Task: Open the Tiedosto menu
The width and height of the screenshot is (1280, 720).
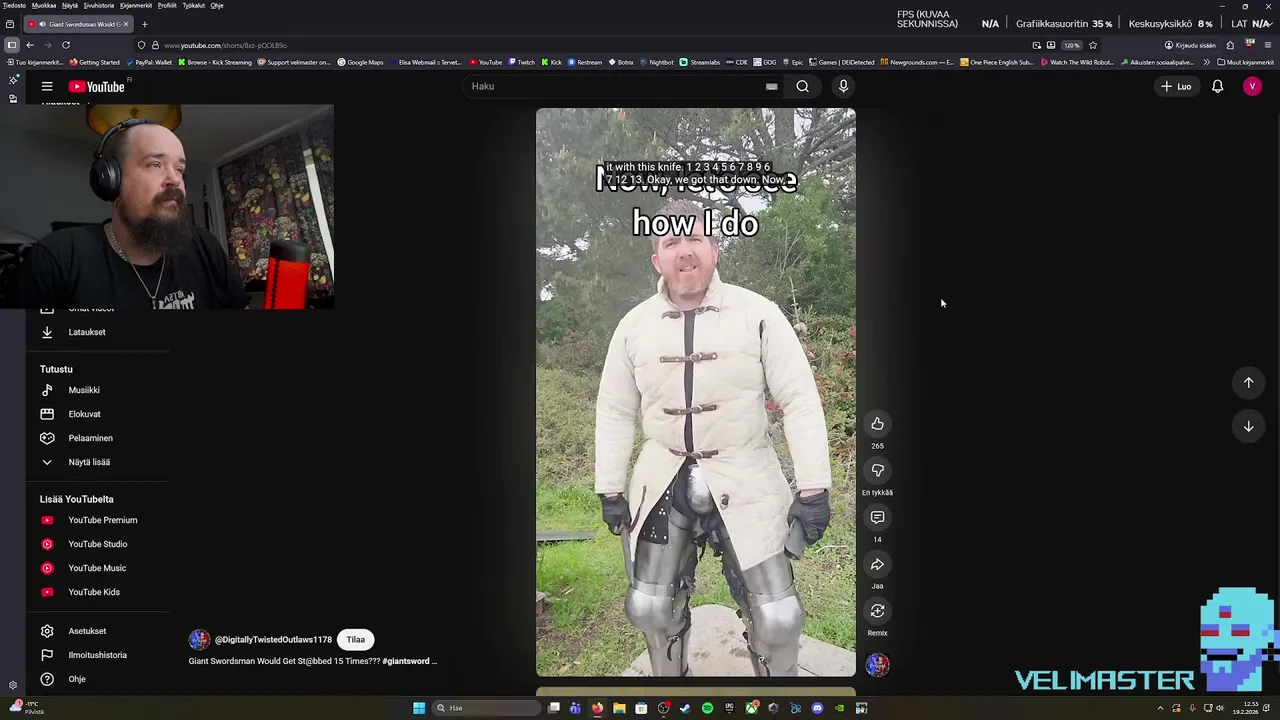Action: click(x=14, y=5)
